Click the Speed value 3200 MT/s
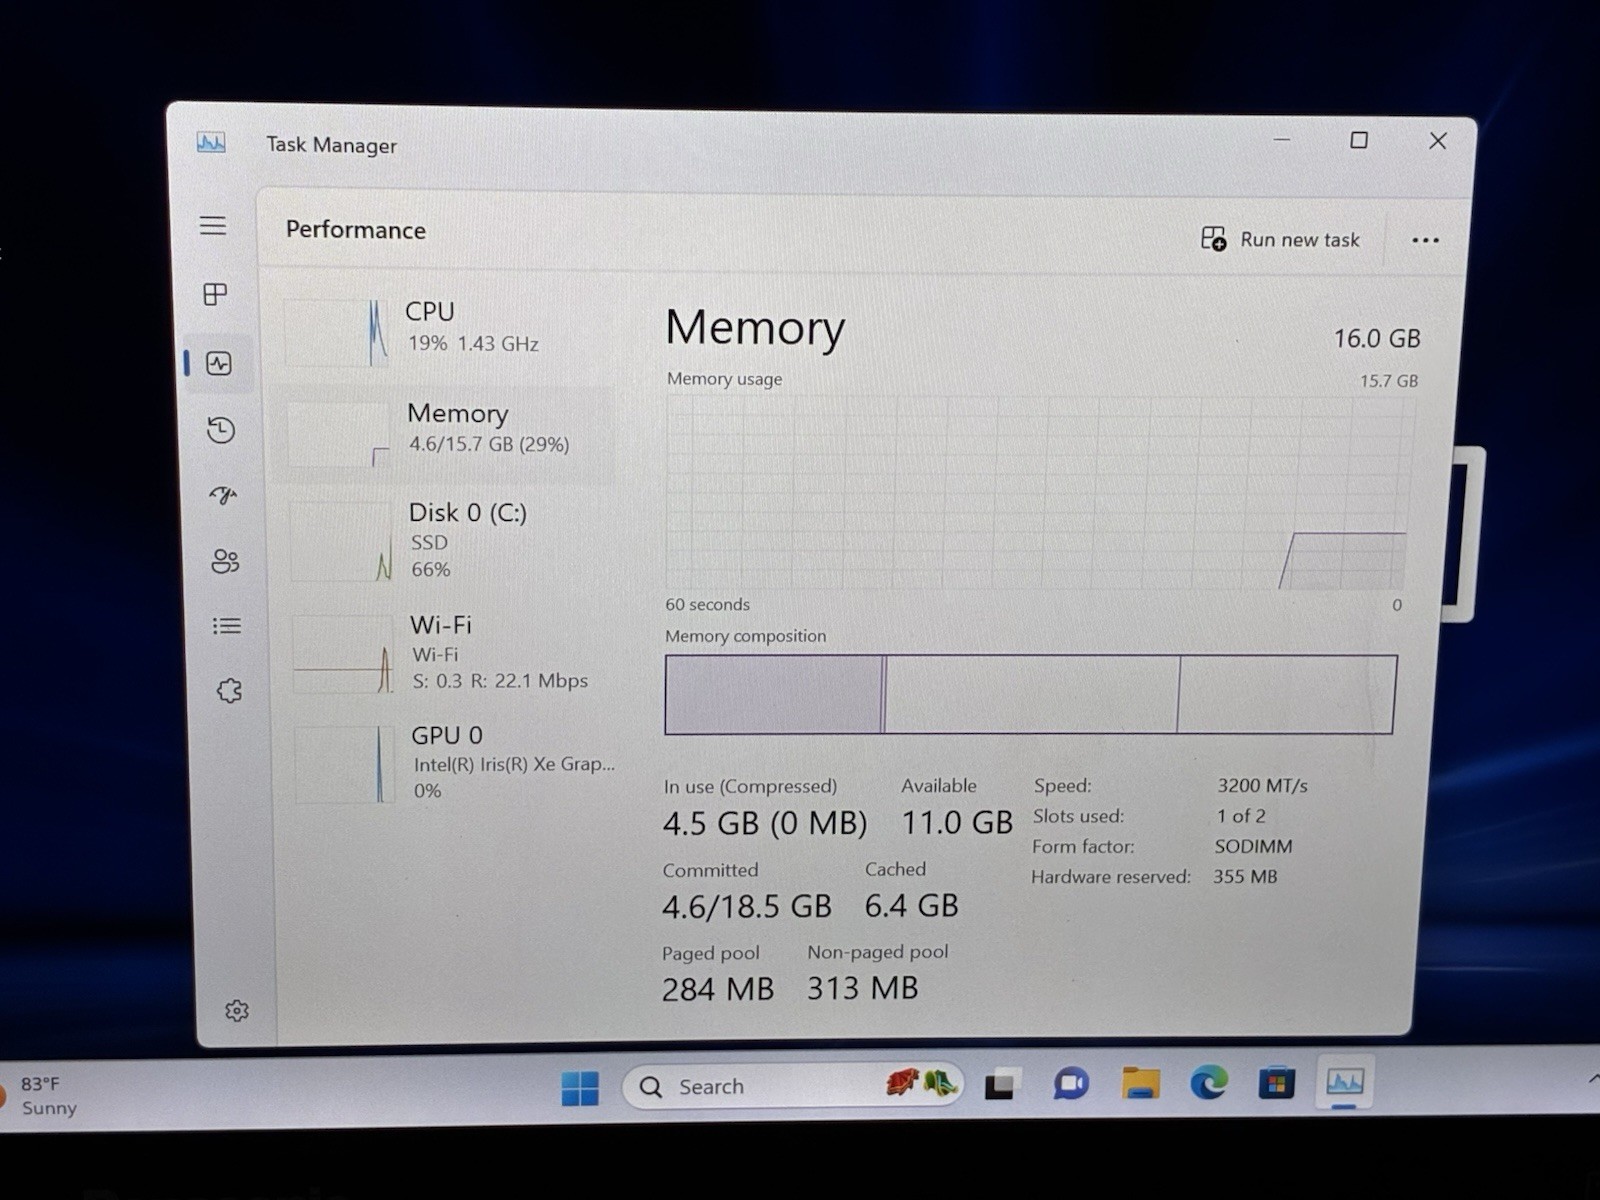This screenshot has width=1600, height=1200. (x=1262, y=786)
